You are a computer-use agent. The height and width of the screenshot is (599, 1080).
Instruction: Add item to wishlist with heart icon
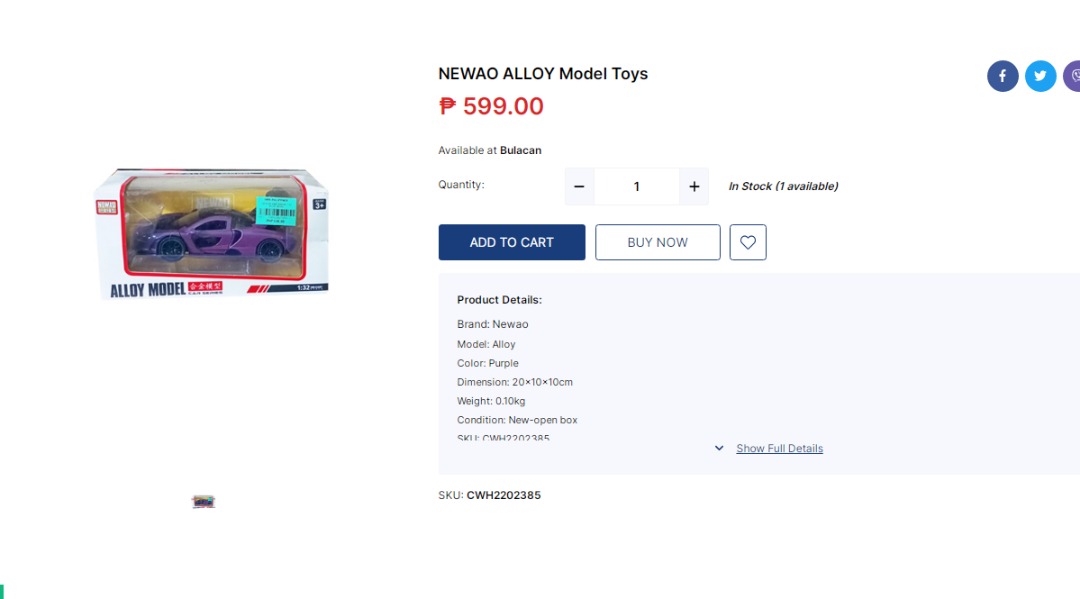pos(748,242)
